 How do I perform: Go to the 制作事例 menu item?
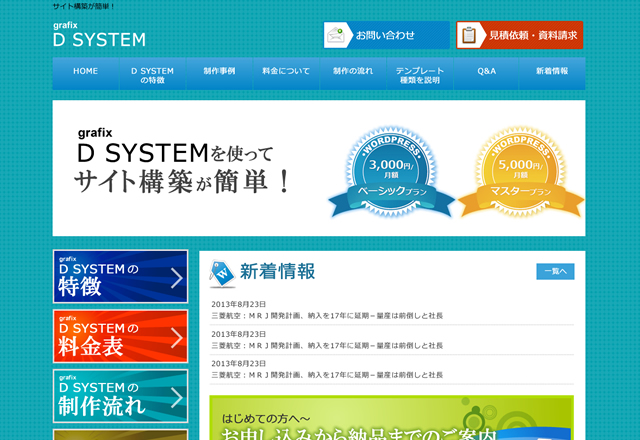tap(220, 73)
